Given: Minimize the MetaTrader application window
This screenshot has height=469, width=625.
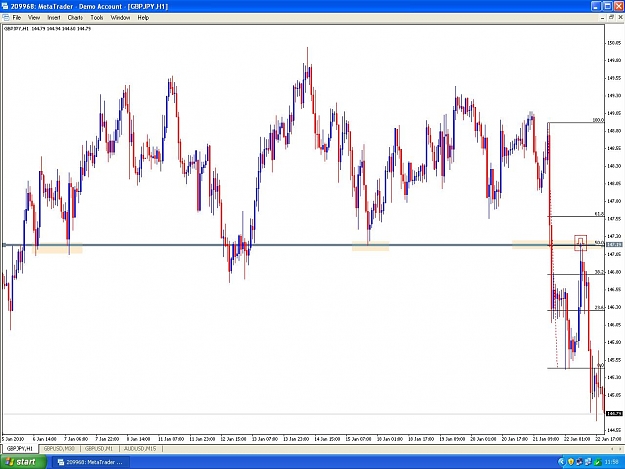Looking at the screenshot, I should (x=596, y=6).
